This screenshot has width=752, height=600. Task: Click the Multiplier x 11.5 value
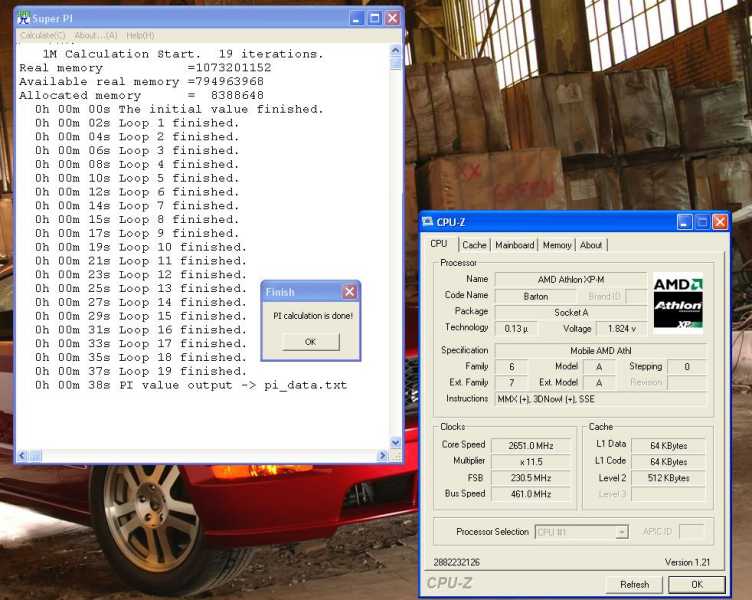coord(531,462)
